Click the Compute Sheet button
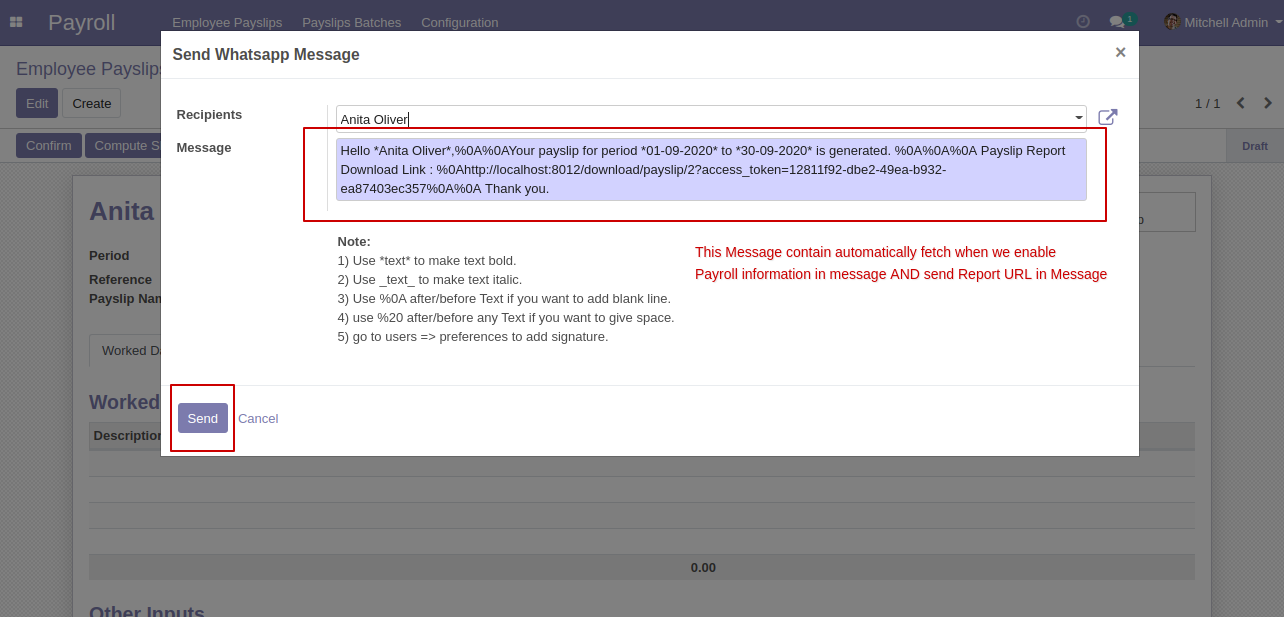This screenshot has height=617, width=1284. [x=123, y=145]
